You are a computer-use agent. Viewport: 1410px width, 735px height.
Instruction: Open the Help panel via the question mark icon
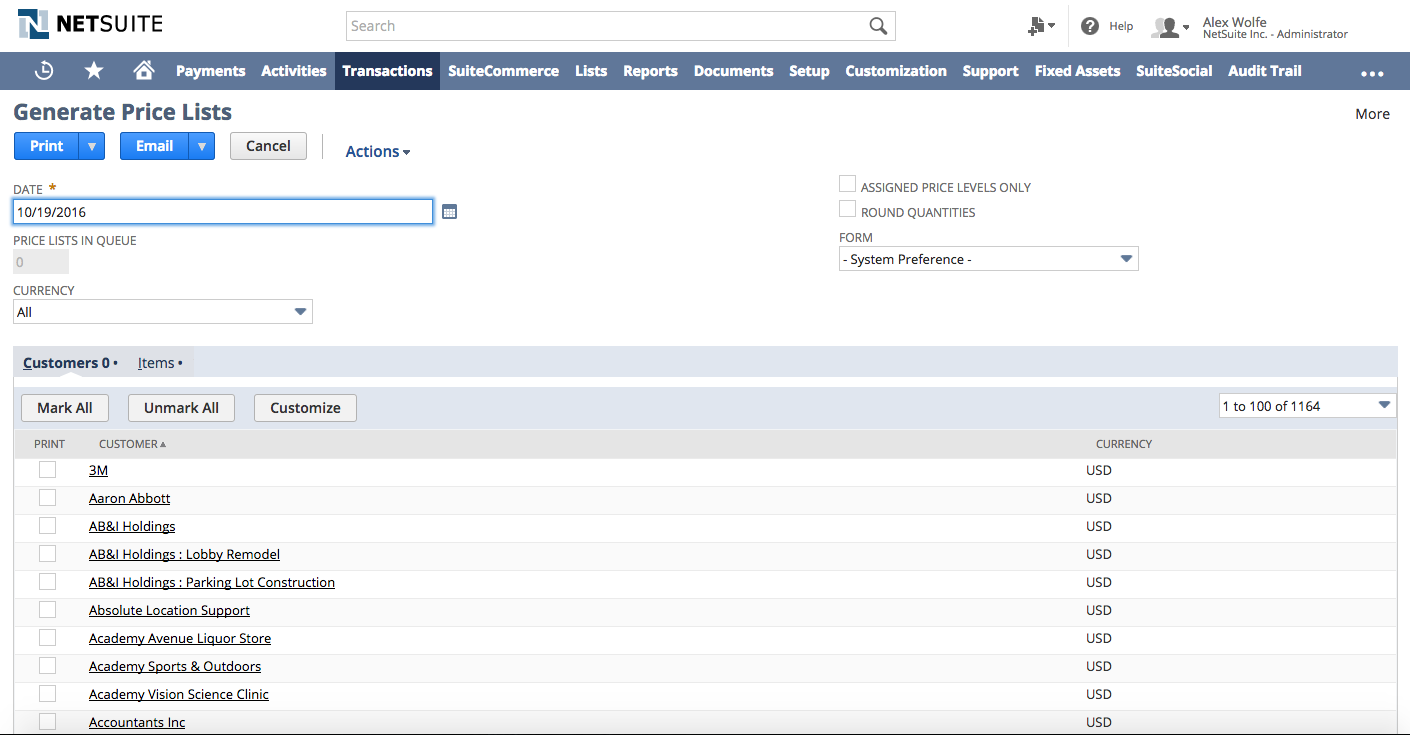[1089, 26]
